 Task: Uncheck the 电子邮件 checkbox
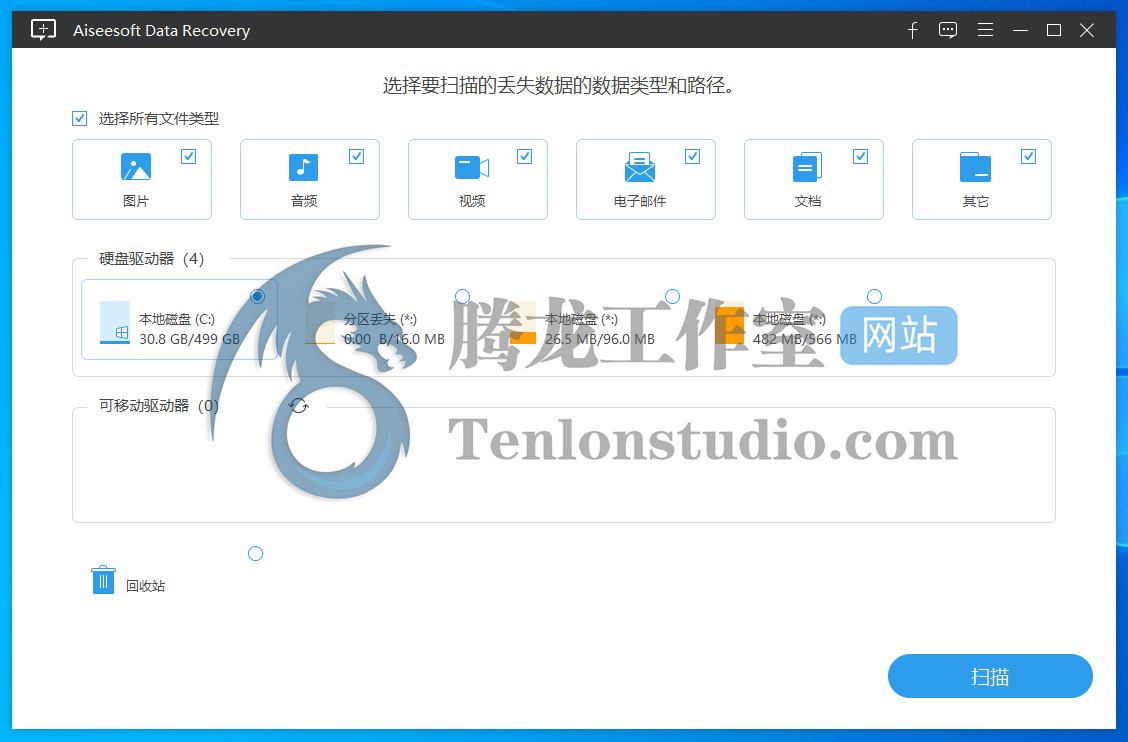tap(692, 156)
